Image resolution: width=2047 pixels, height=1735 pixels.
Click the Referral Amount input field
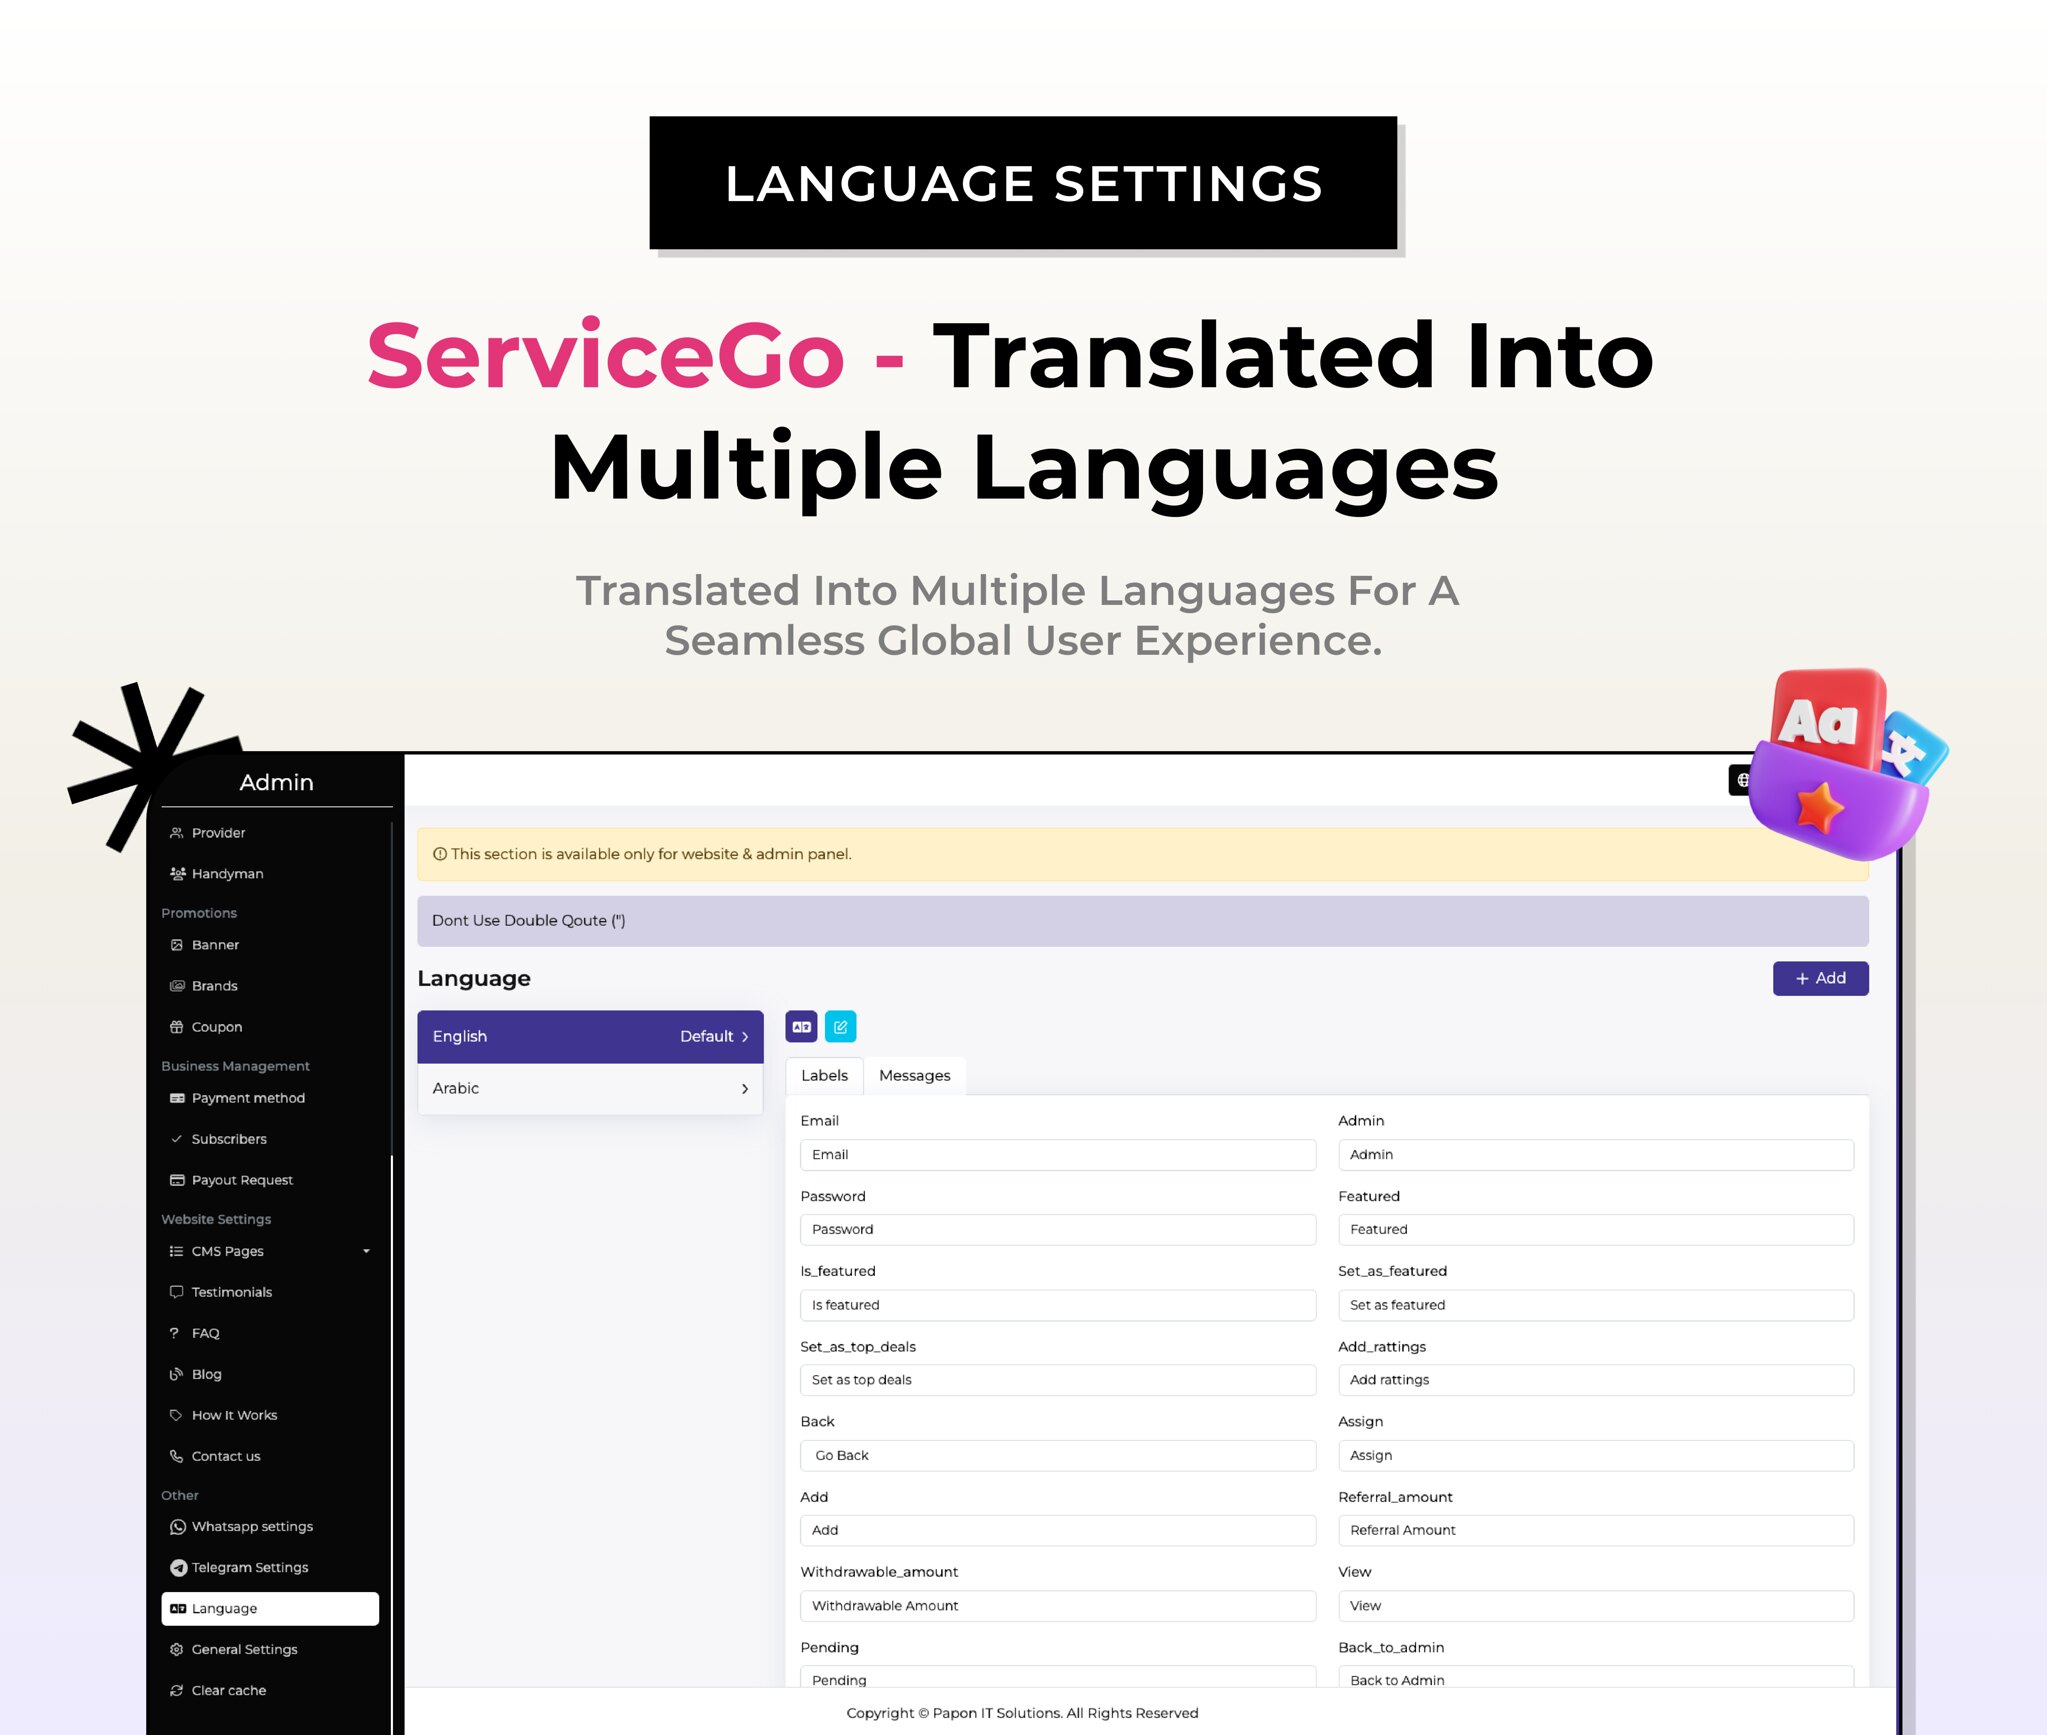1596,1531
